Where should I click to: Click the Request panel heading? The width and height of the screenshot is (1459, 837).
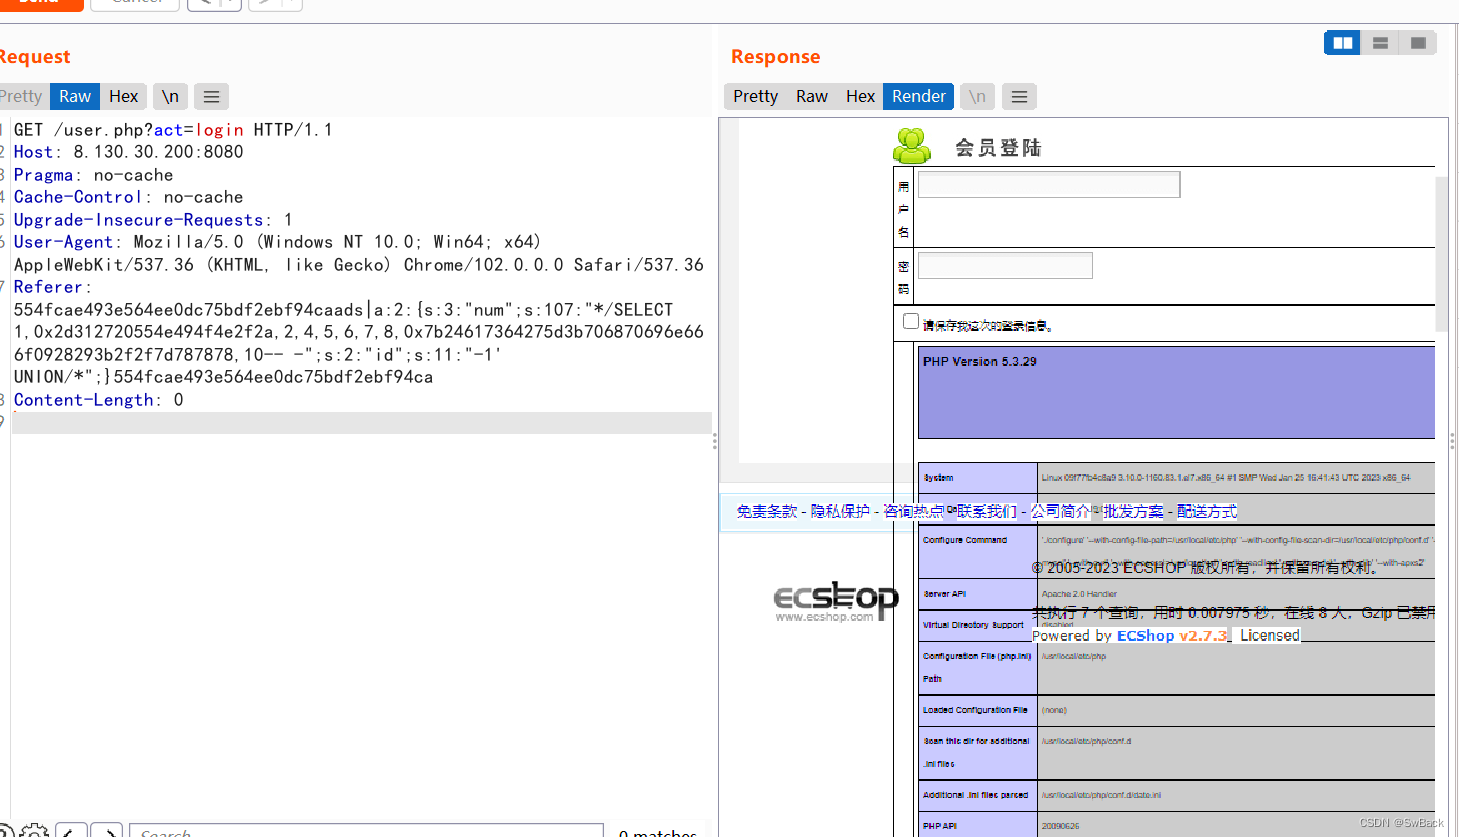tap(34, 57)
